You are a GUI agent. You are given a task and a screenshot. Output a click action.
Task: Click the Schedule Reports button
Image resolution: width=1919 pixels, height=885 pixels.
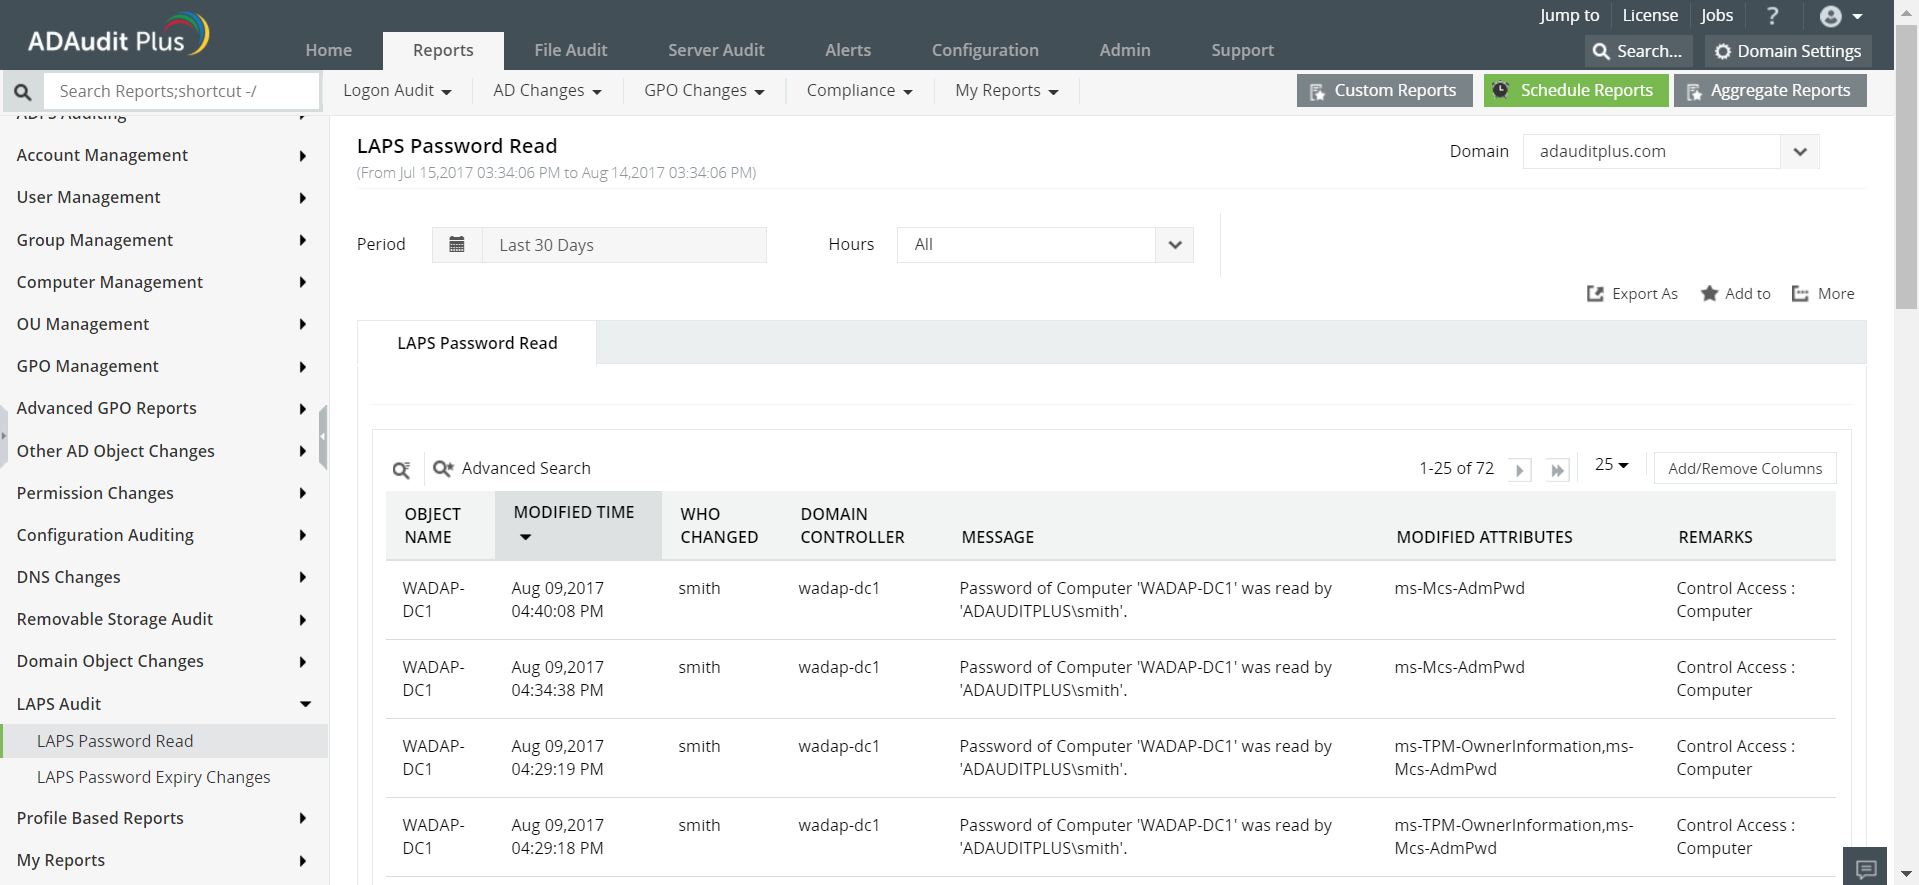1575,91
